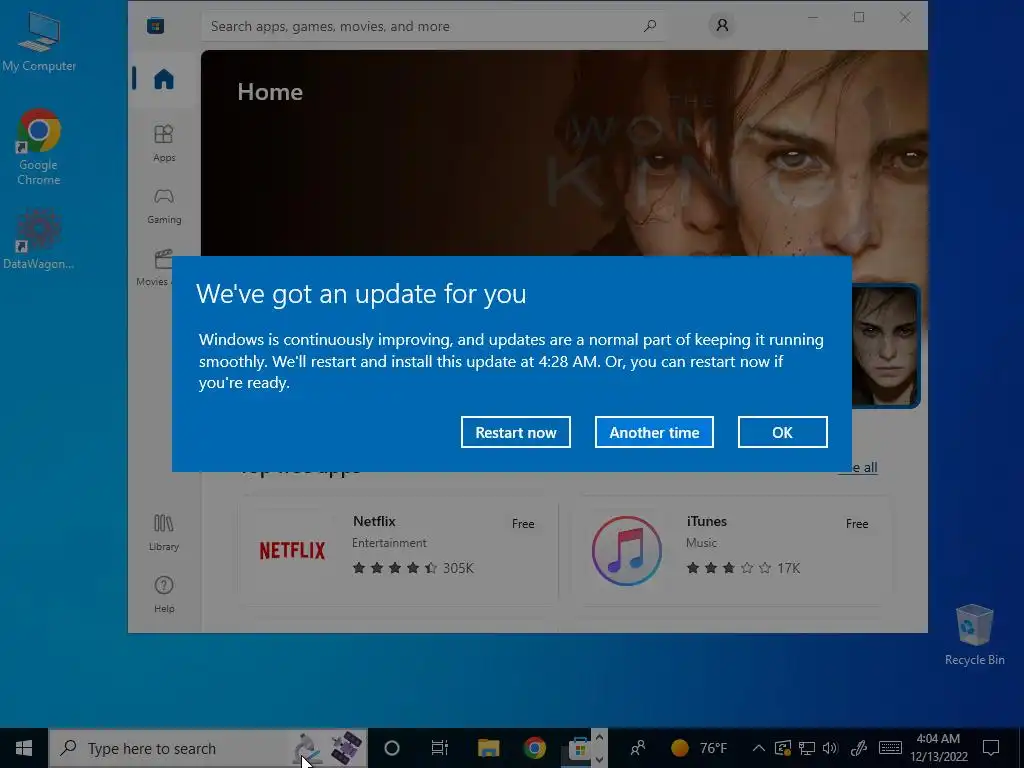The width and height of the screenshot is (1024, 768).
Task: Open DataWagon desktop shortcut
Action: click(39, 239)
